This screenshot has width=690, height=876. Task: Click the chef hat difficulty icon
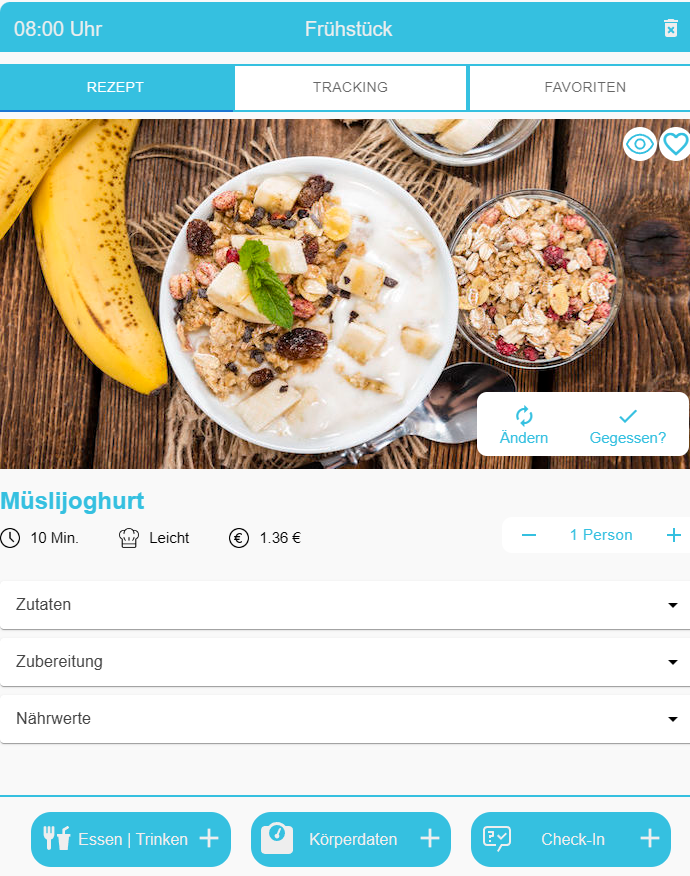pyautogui.click(x=129, y=538)
